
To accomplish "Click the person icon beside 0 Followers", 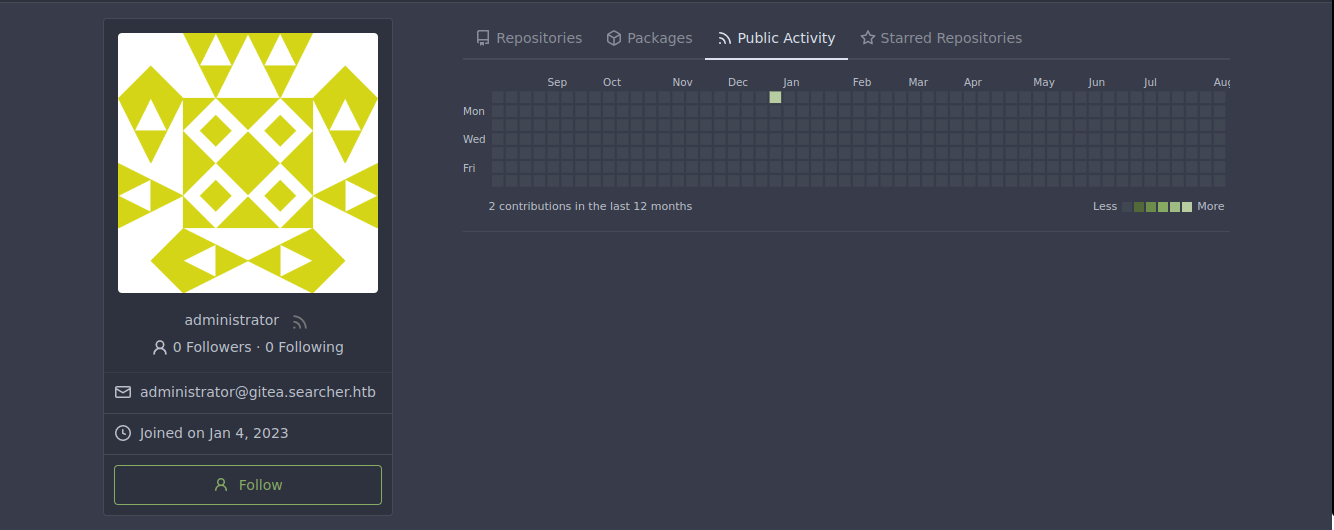I will point(160,348).
